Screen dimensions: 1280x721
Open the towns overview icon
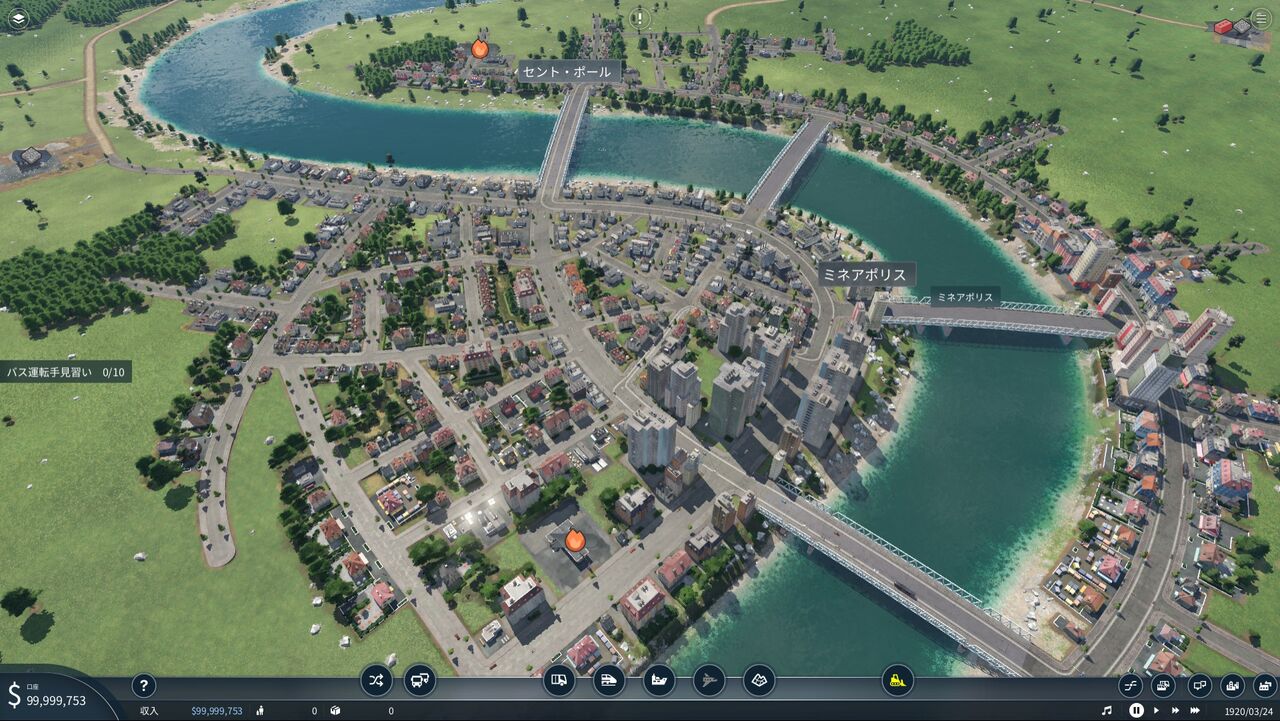(x=1233, y=685)
